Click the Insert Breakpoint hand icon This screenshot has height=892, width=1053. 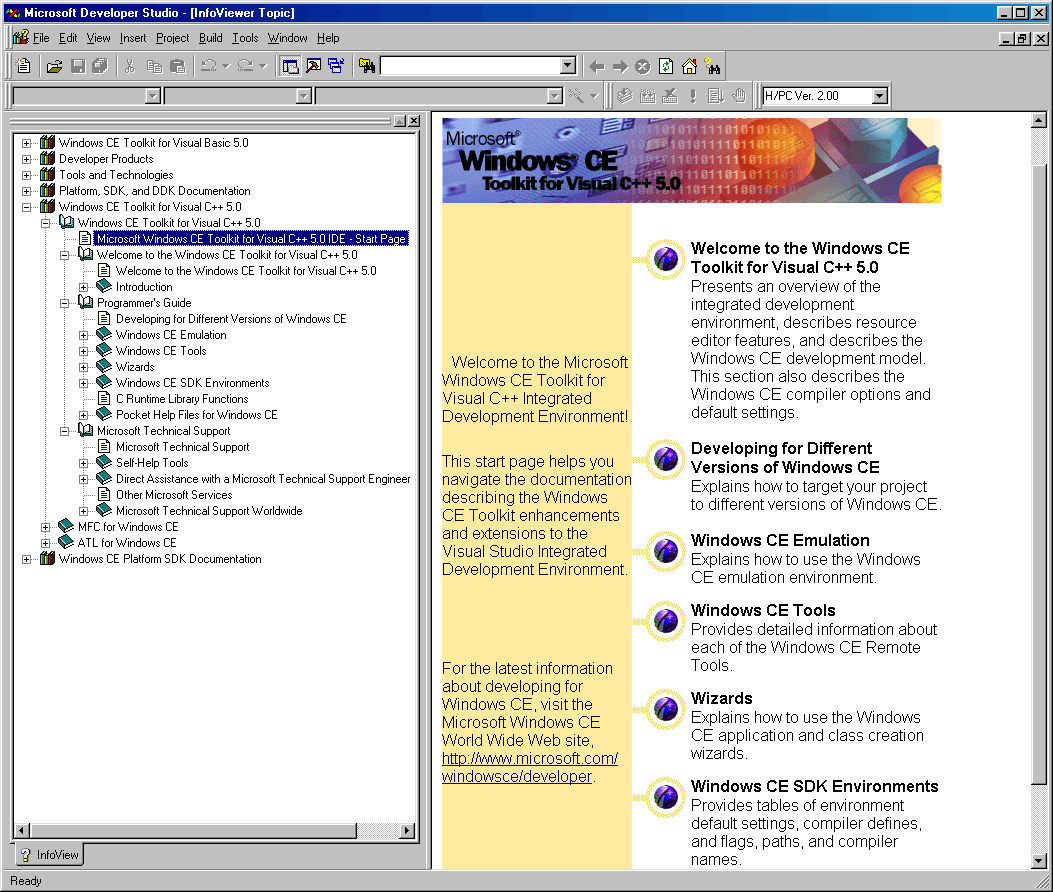tap(739, 96)
